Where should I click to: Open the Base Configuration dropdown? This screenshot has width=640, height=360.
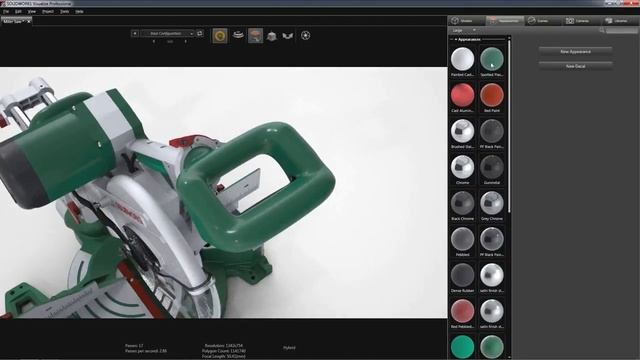click(x=167, y=33)
